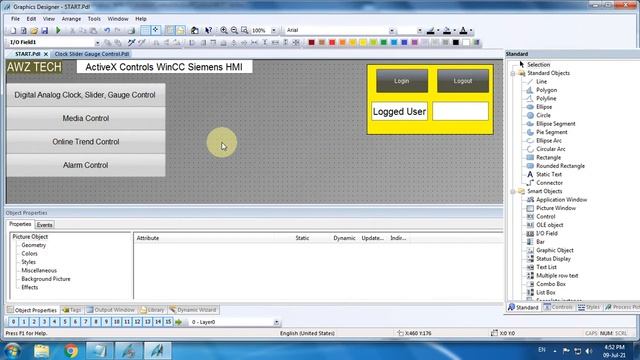Open Windows Explorer from the taskbar
640x360 pixels.
(x=42, y=351)
